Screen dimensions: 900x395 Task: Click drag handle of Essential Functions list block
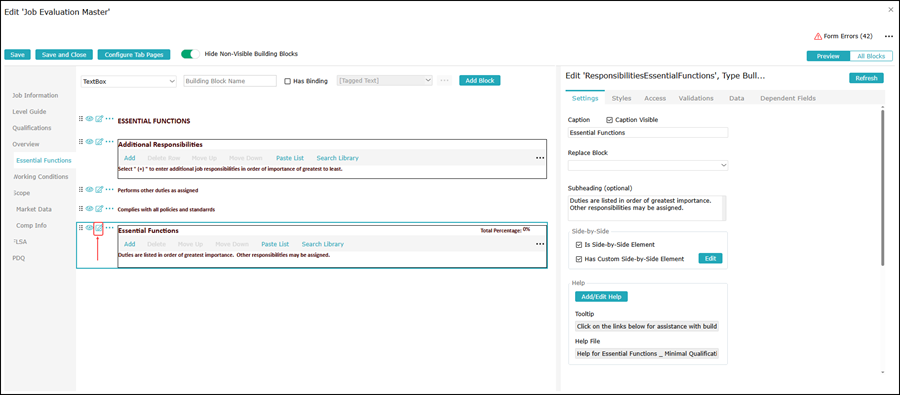(x=81, y=229)
